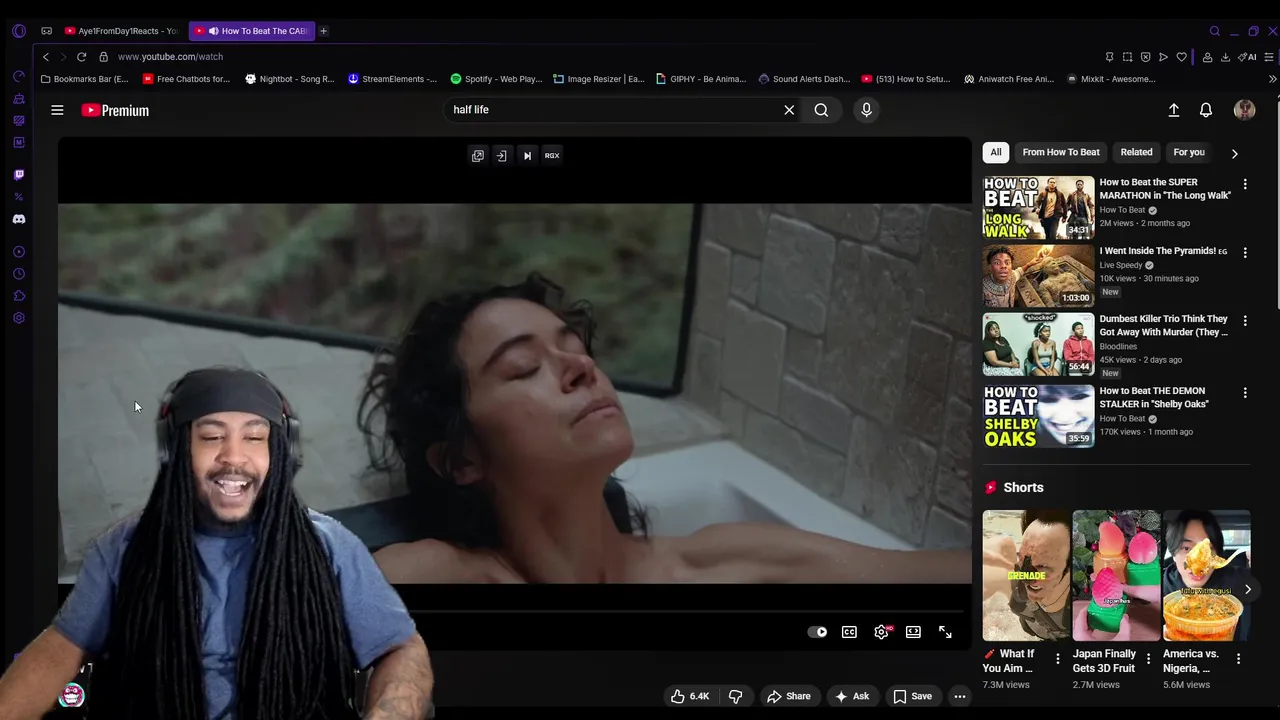Screen dimensions: 1280x720
Task: Open options for Shelby Oaks video
Action: [x=1245, y=393]
